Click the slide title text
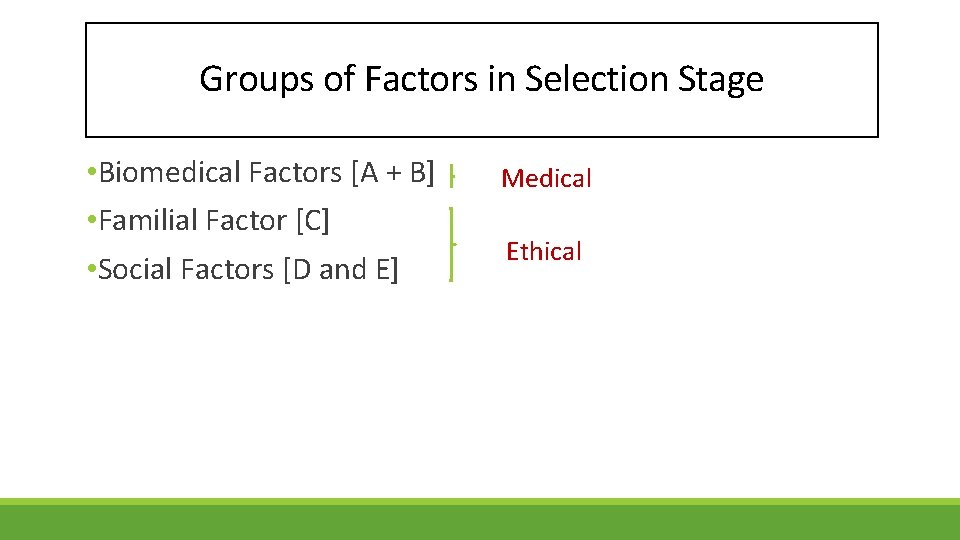This screenshot has height=540, width=960. pyautogui.click(x=481, y=79)
